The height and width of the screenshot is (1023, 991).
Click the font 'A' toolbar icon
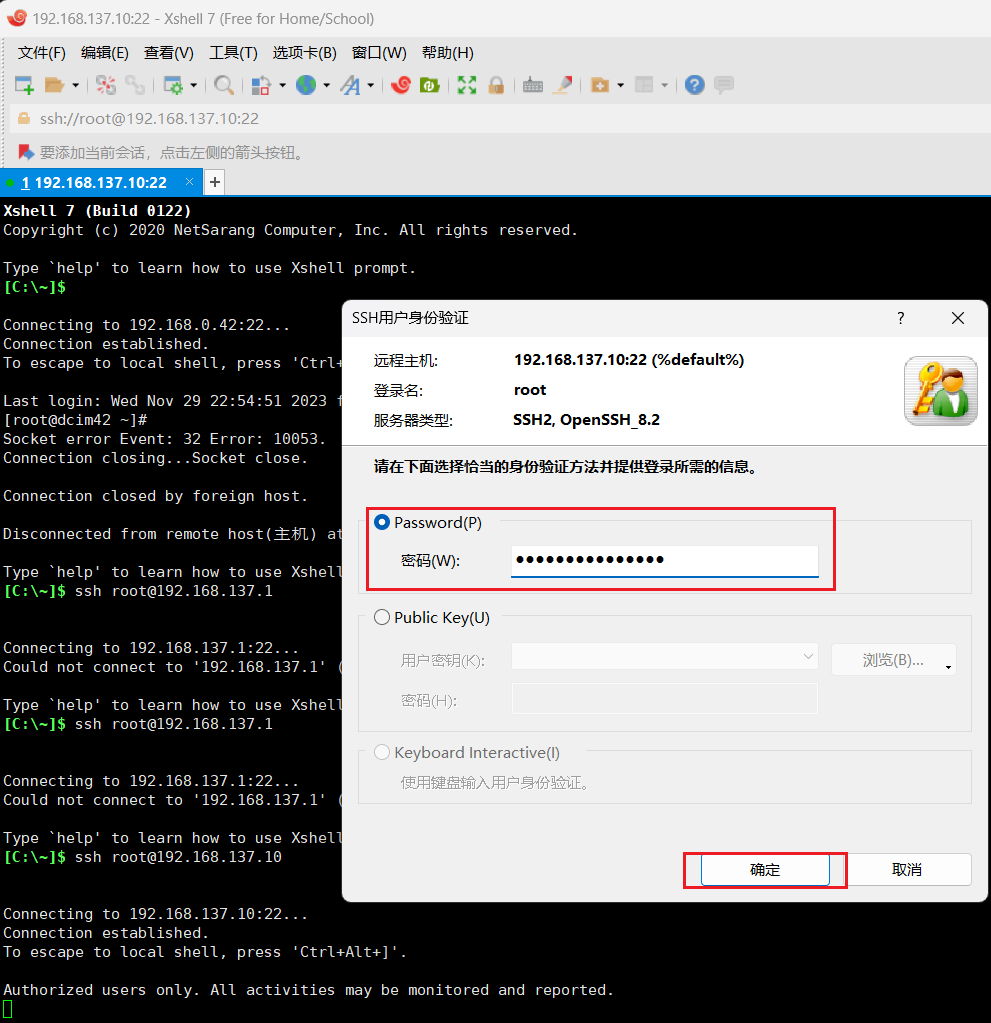pyautogui.click(x=350, y=85)
